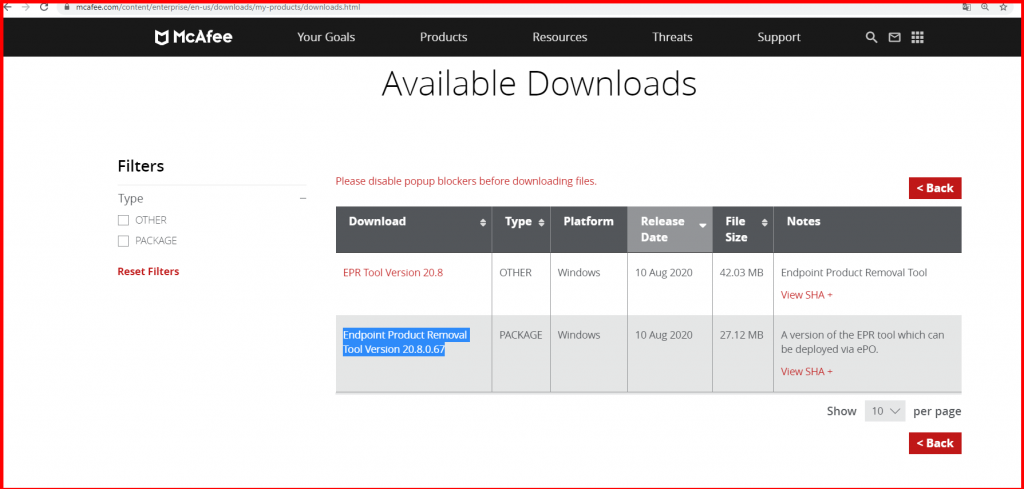Click the address bar lock icon

coord(67,7)
